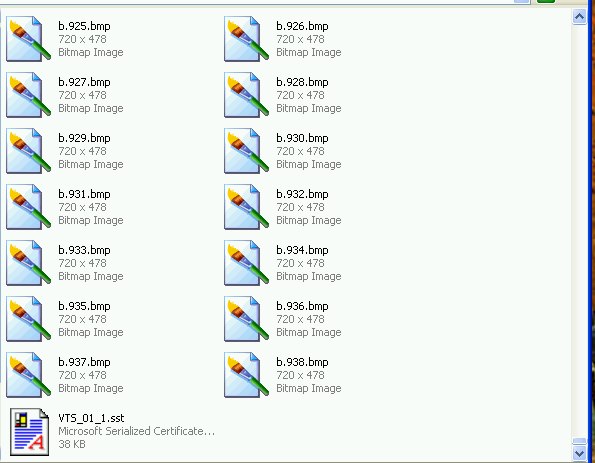Select the b.938.bmp bitmap icon
This screenshot has width=595, height=463.
click(x=246, y=375)
